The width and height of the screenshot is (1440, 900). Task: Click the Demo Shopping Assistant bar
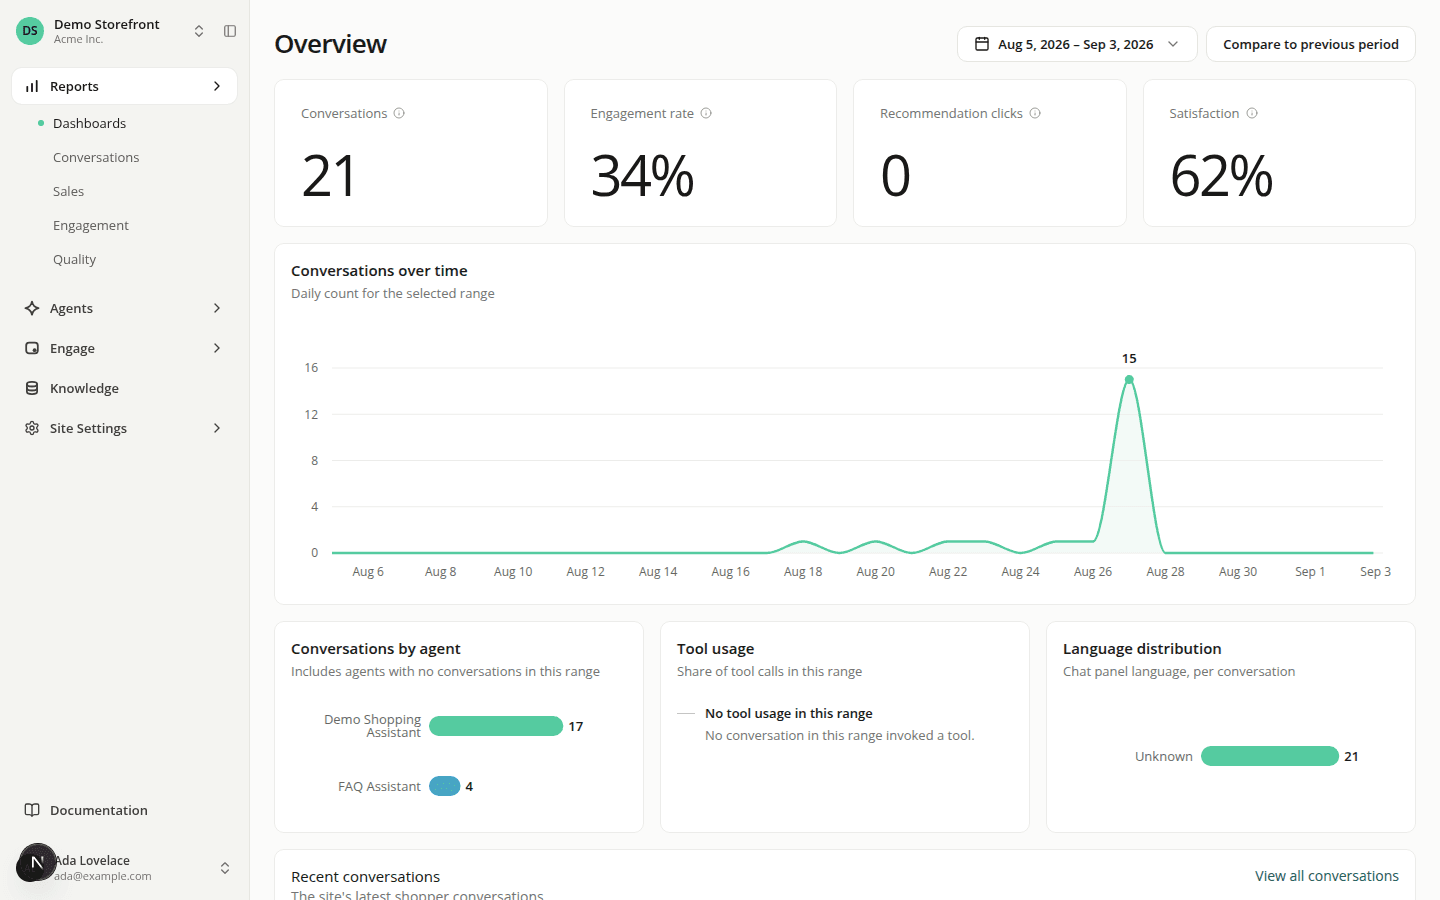coord(496,726)
